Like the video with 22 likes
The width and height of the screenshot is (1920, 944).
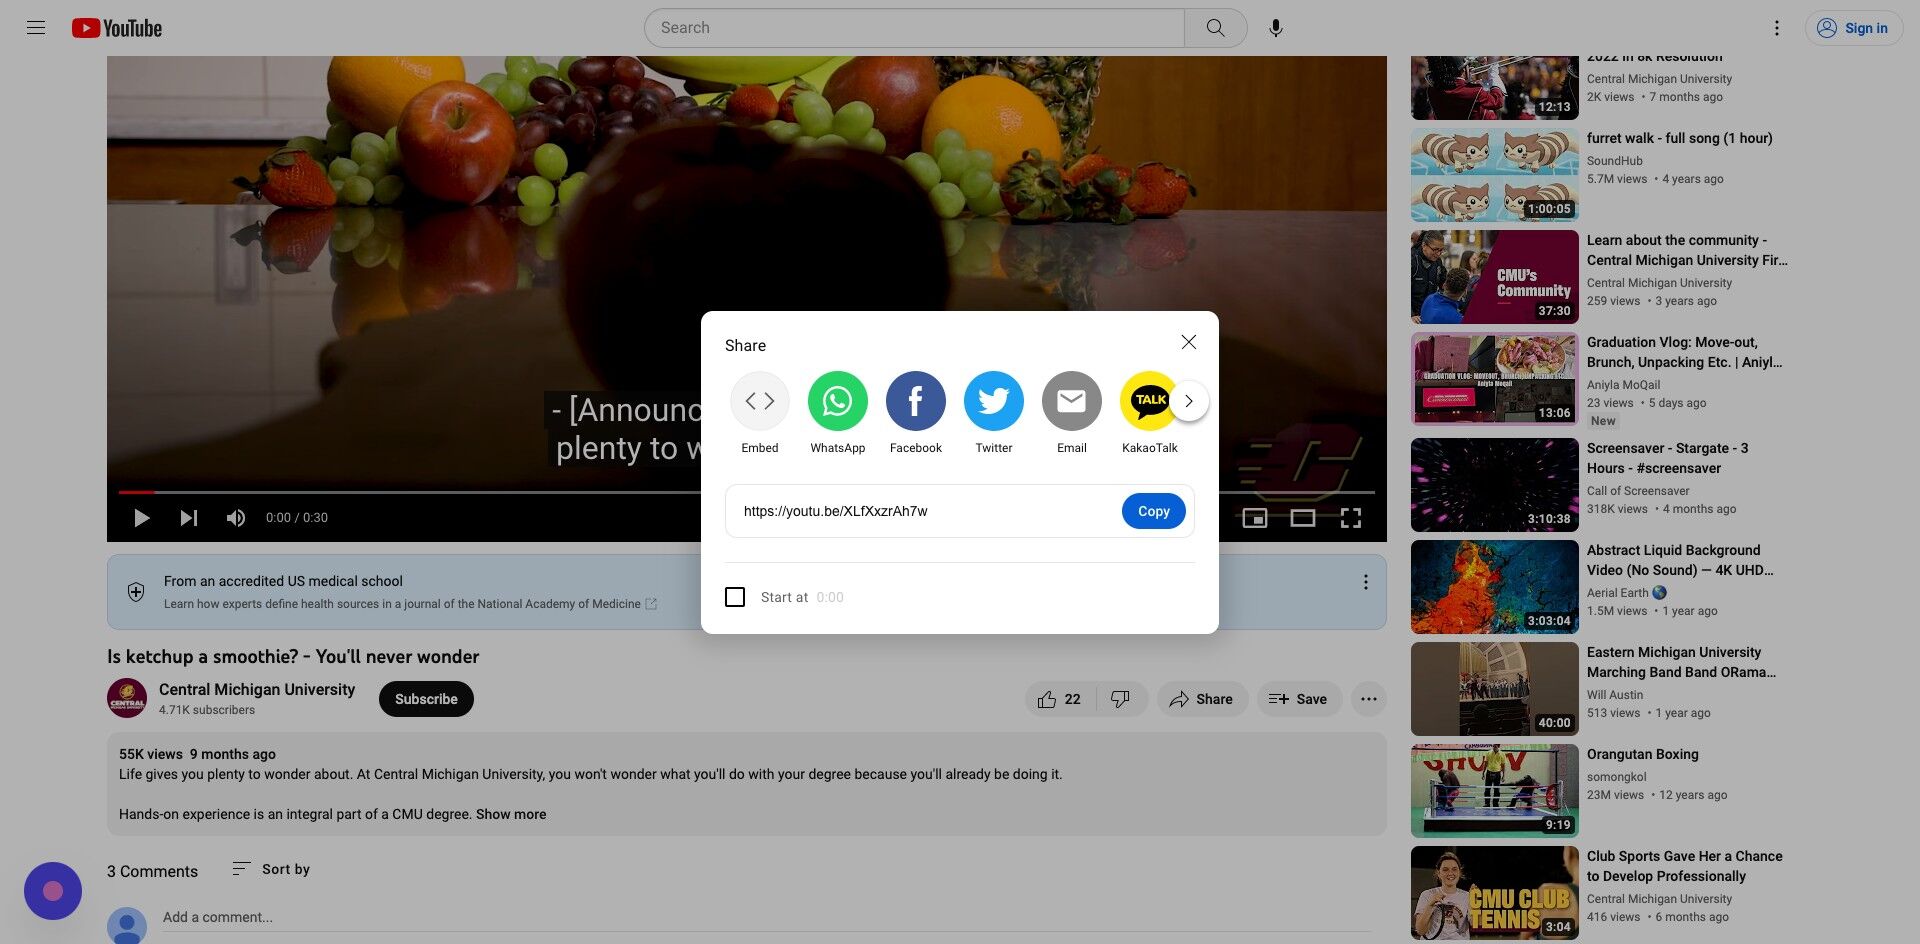[1059, 699]
